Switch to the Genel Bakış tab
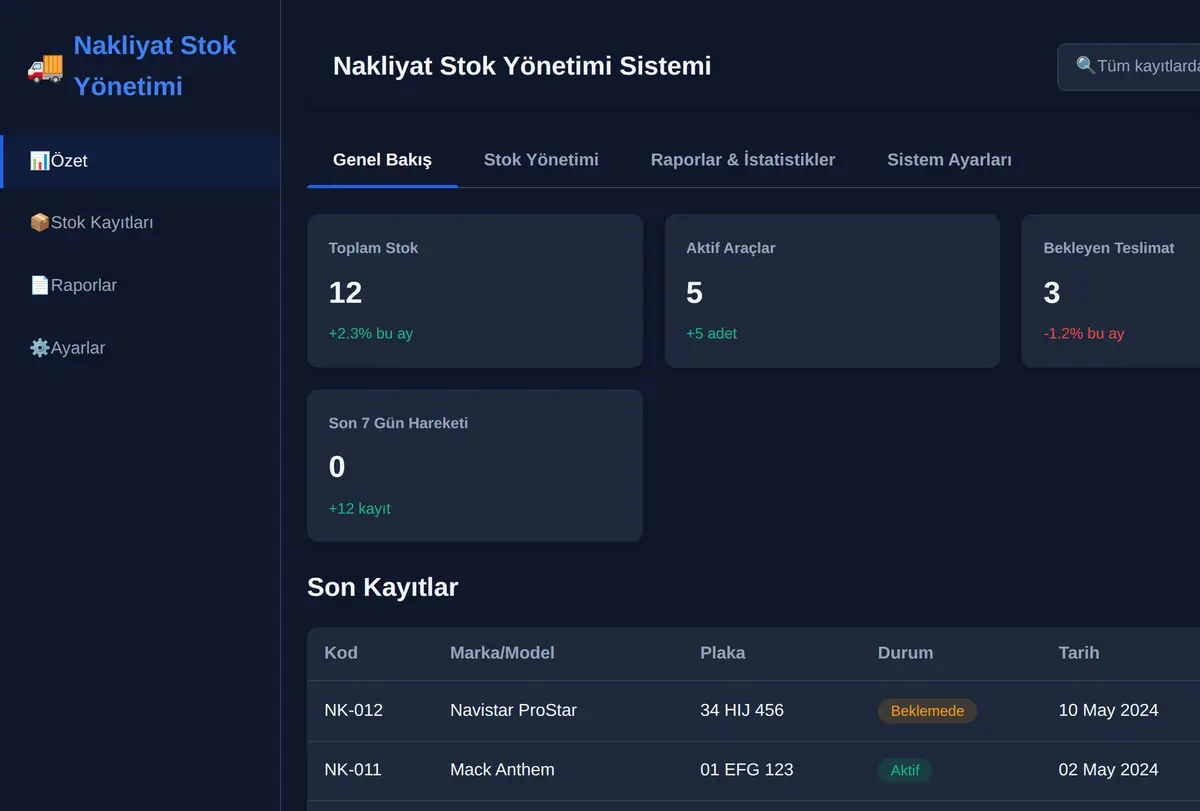Viewport: 1200px width, 811px height. point(382,160)
